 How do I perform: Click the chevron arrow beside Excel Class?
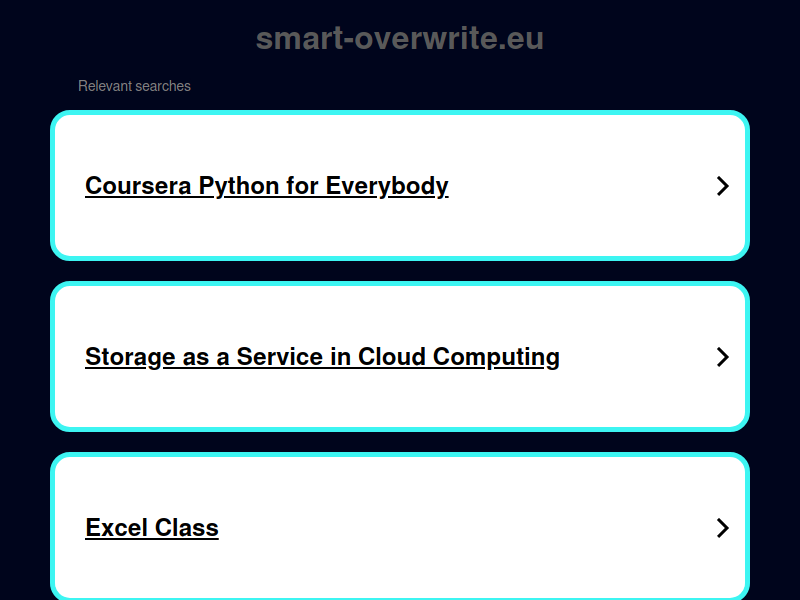pyautogui.click(x=722, y=528)
